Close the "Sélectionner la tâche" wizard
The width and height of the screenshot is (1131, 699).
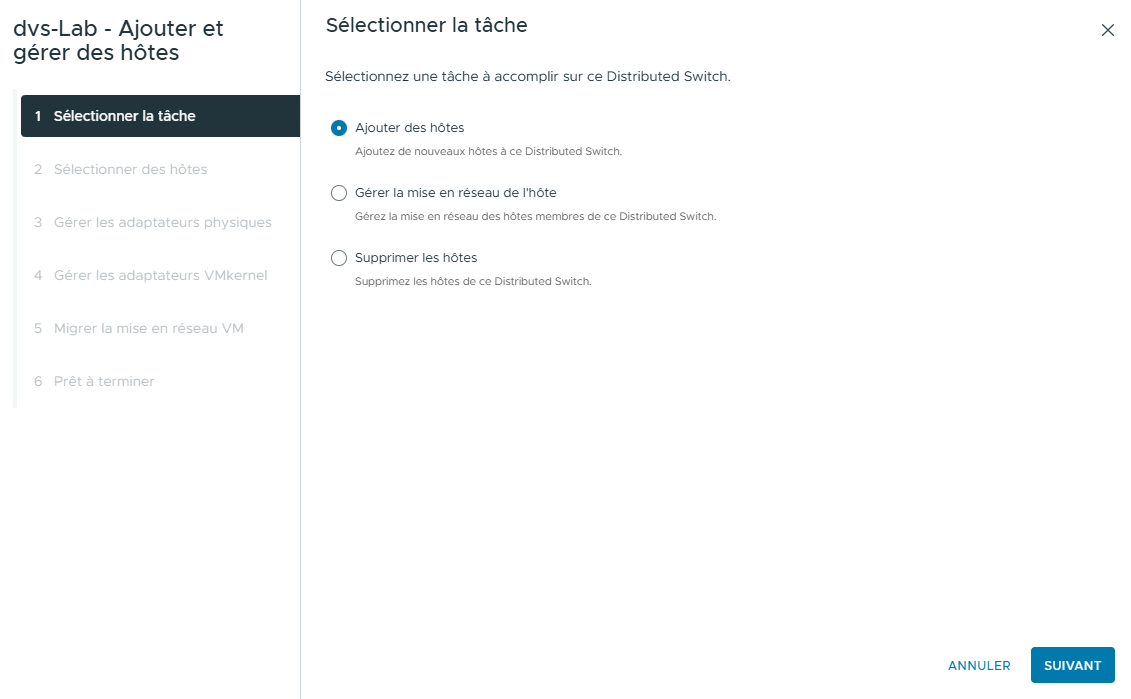point(1107,30)
